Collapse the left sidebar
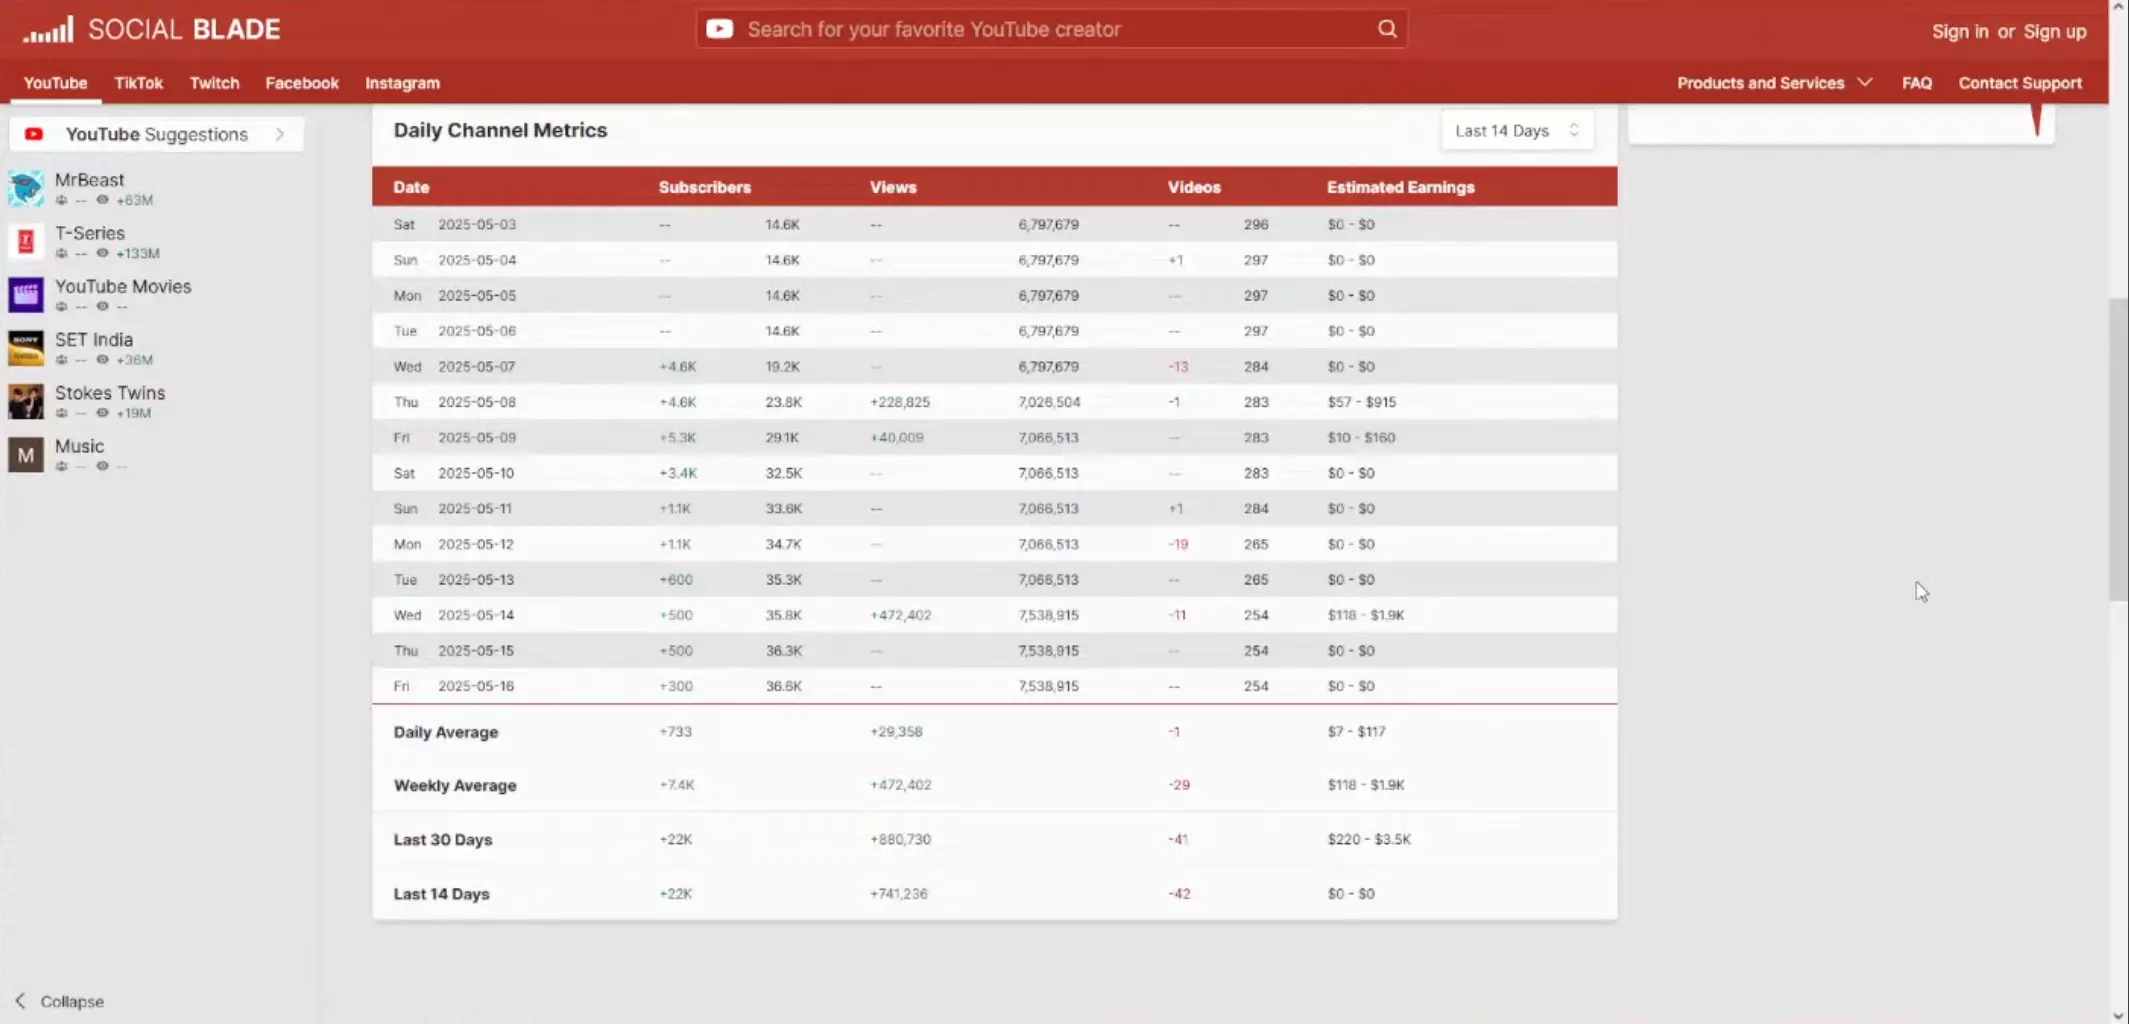This screenshot has height=1024, width=2129. tap(60, 1001)
